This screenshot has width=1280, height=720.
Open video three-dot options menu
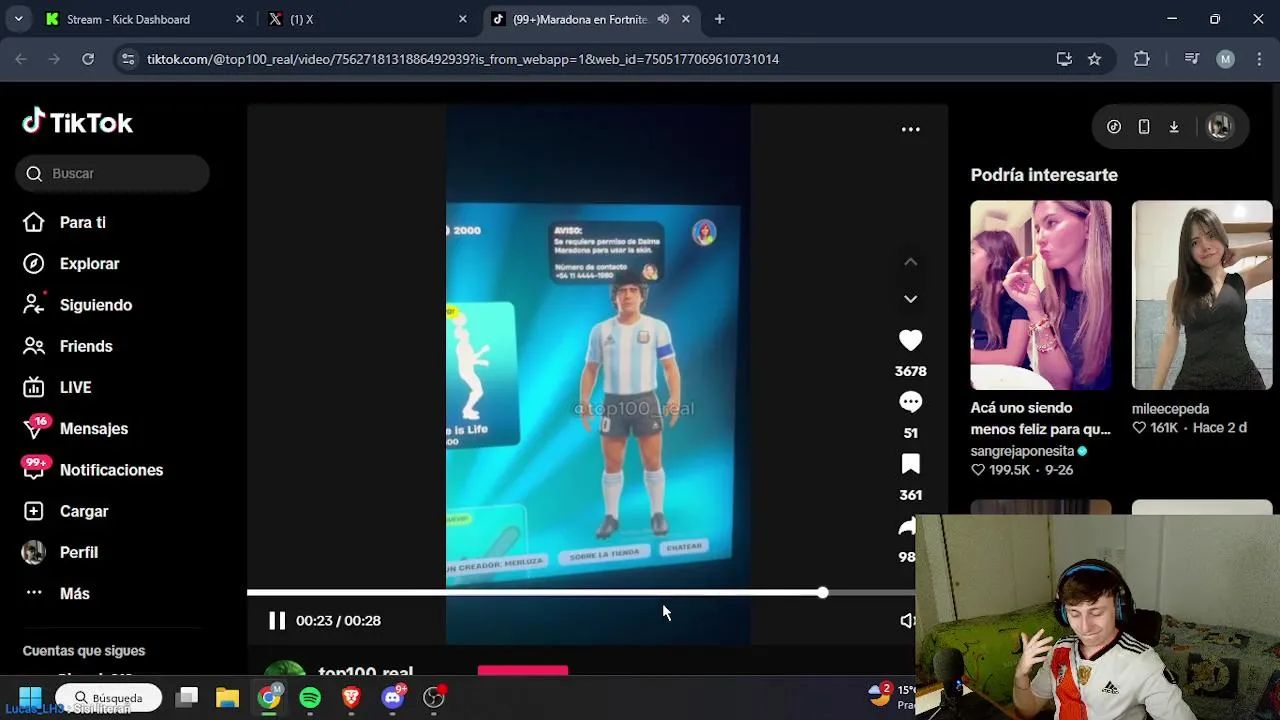click(x=910, y=129)
